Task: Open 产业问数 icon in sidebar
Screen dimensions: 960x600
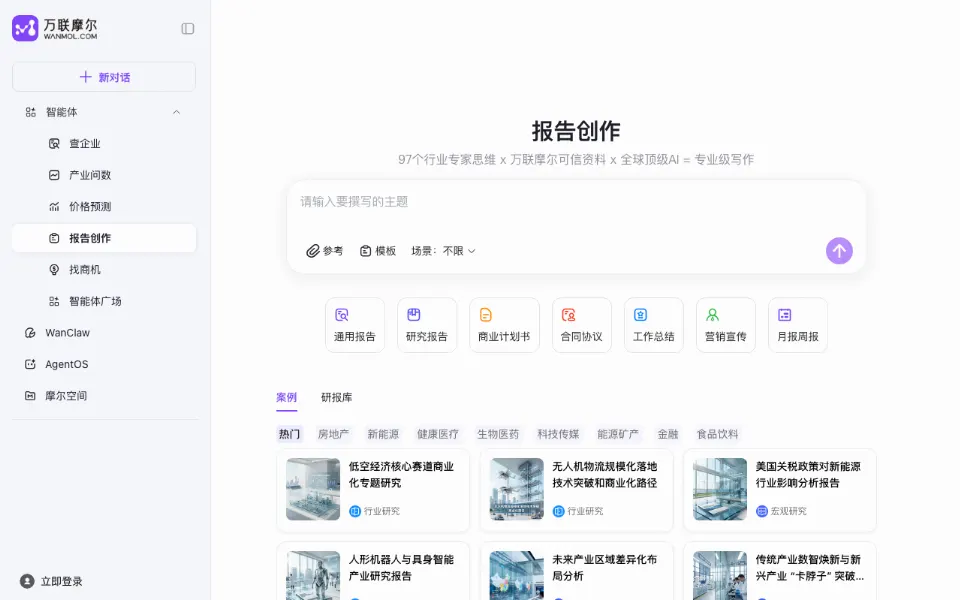Action: pyautogui.click(x=54, y=175)
